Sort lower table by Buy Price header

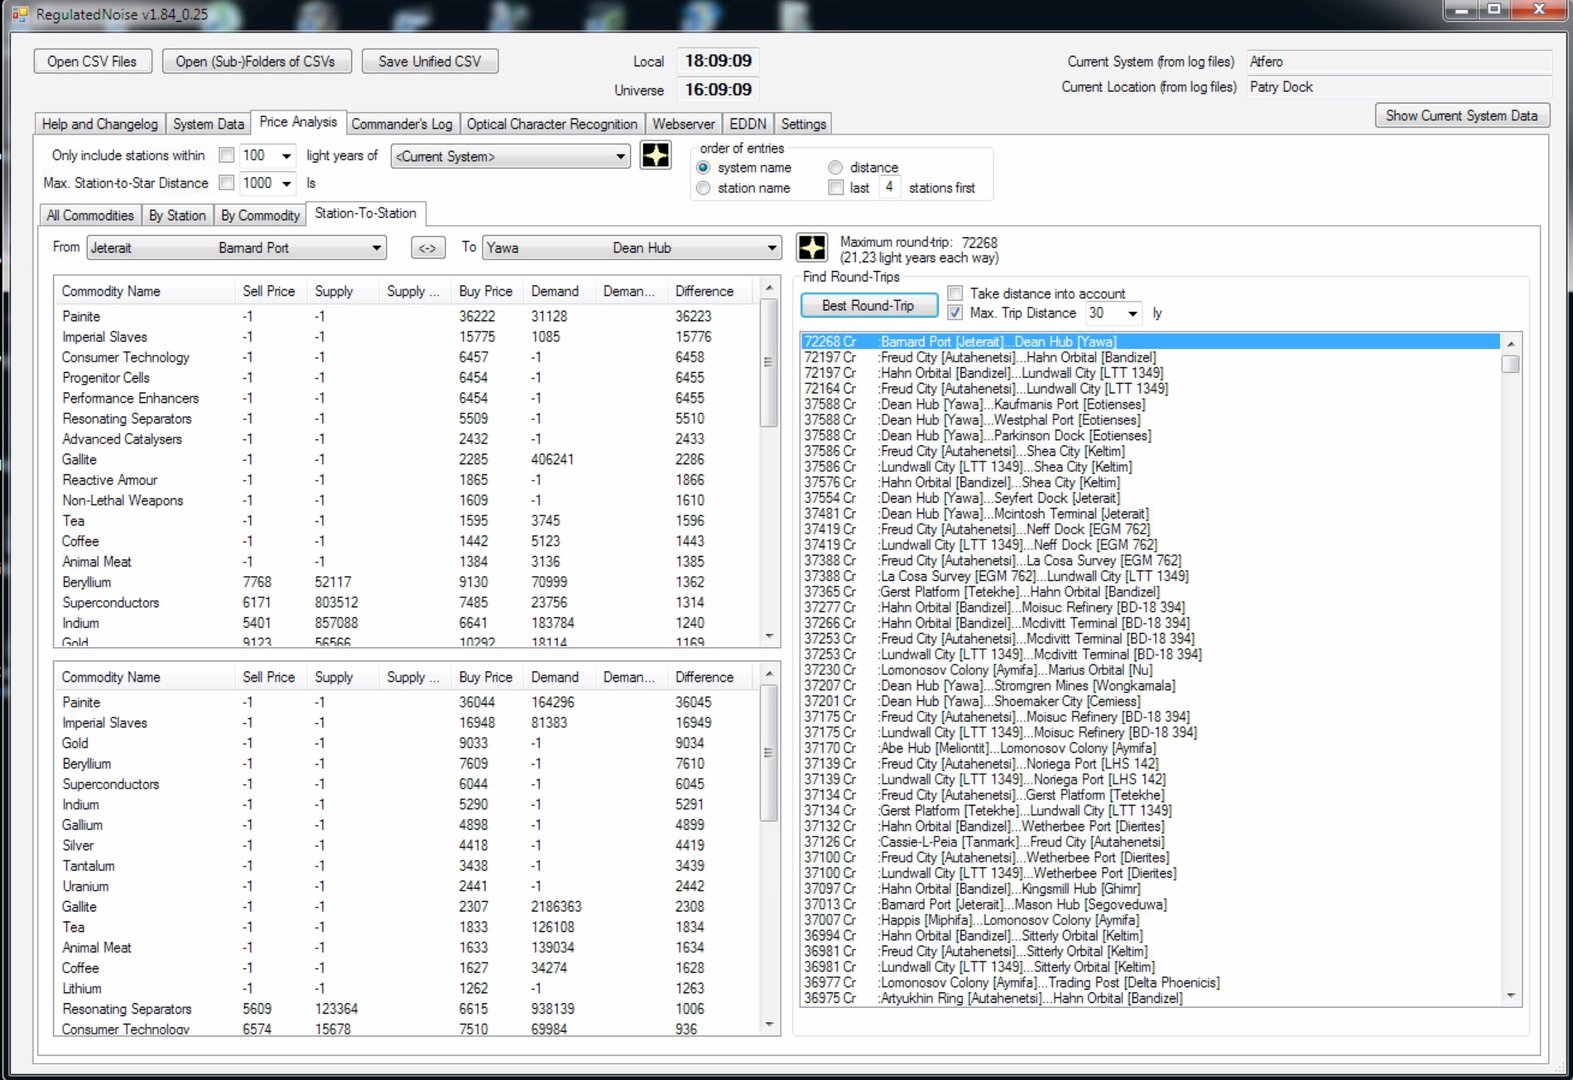(485, 677)
